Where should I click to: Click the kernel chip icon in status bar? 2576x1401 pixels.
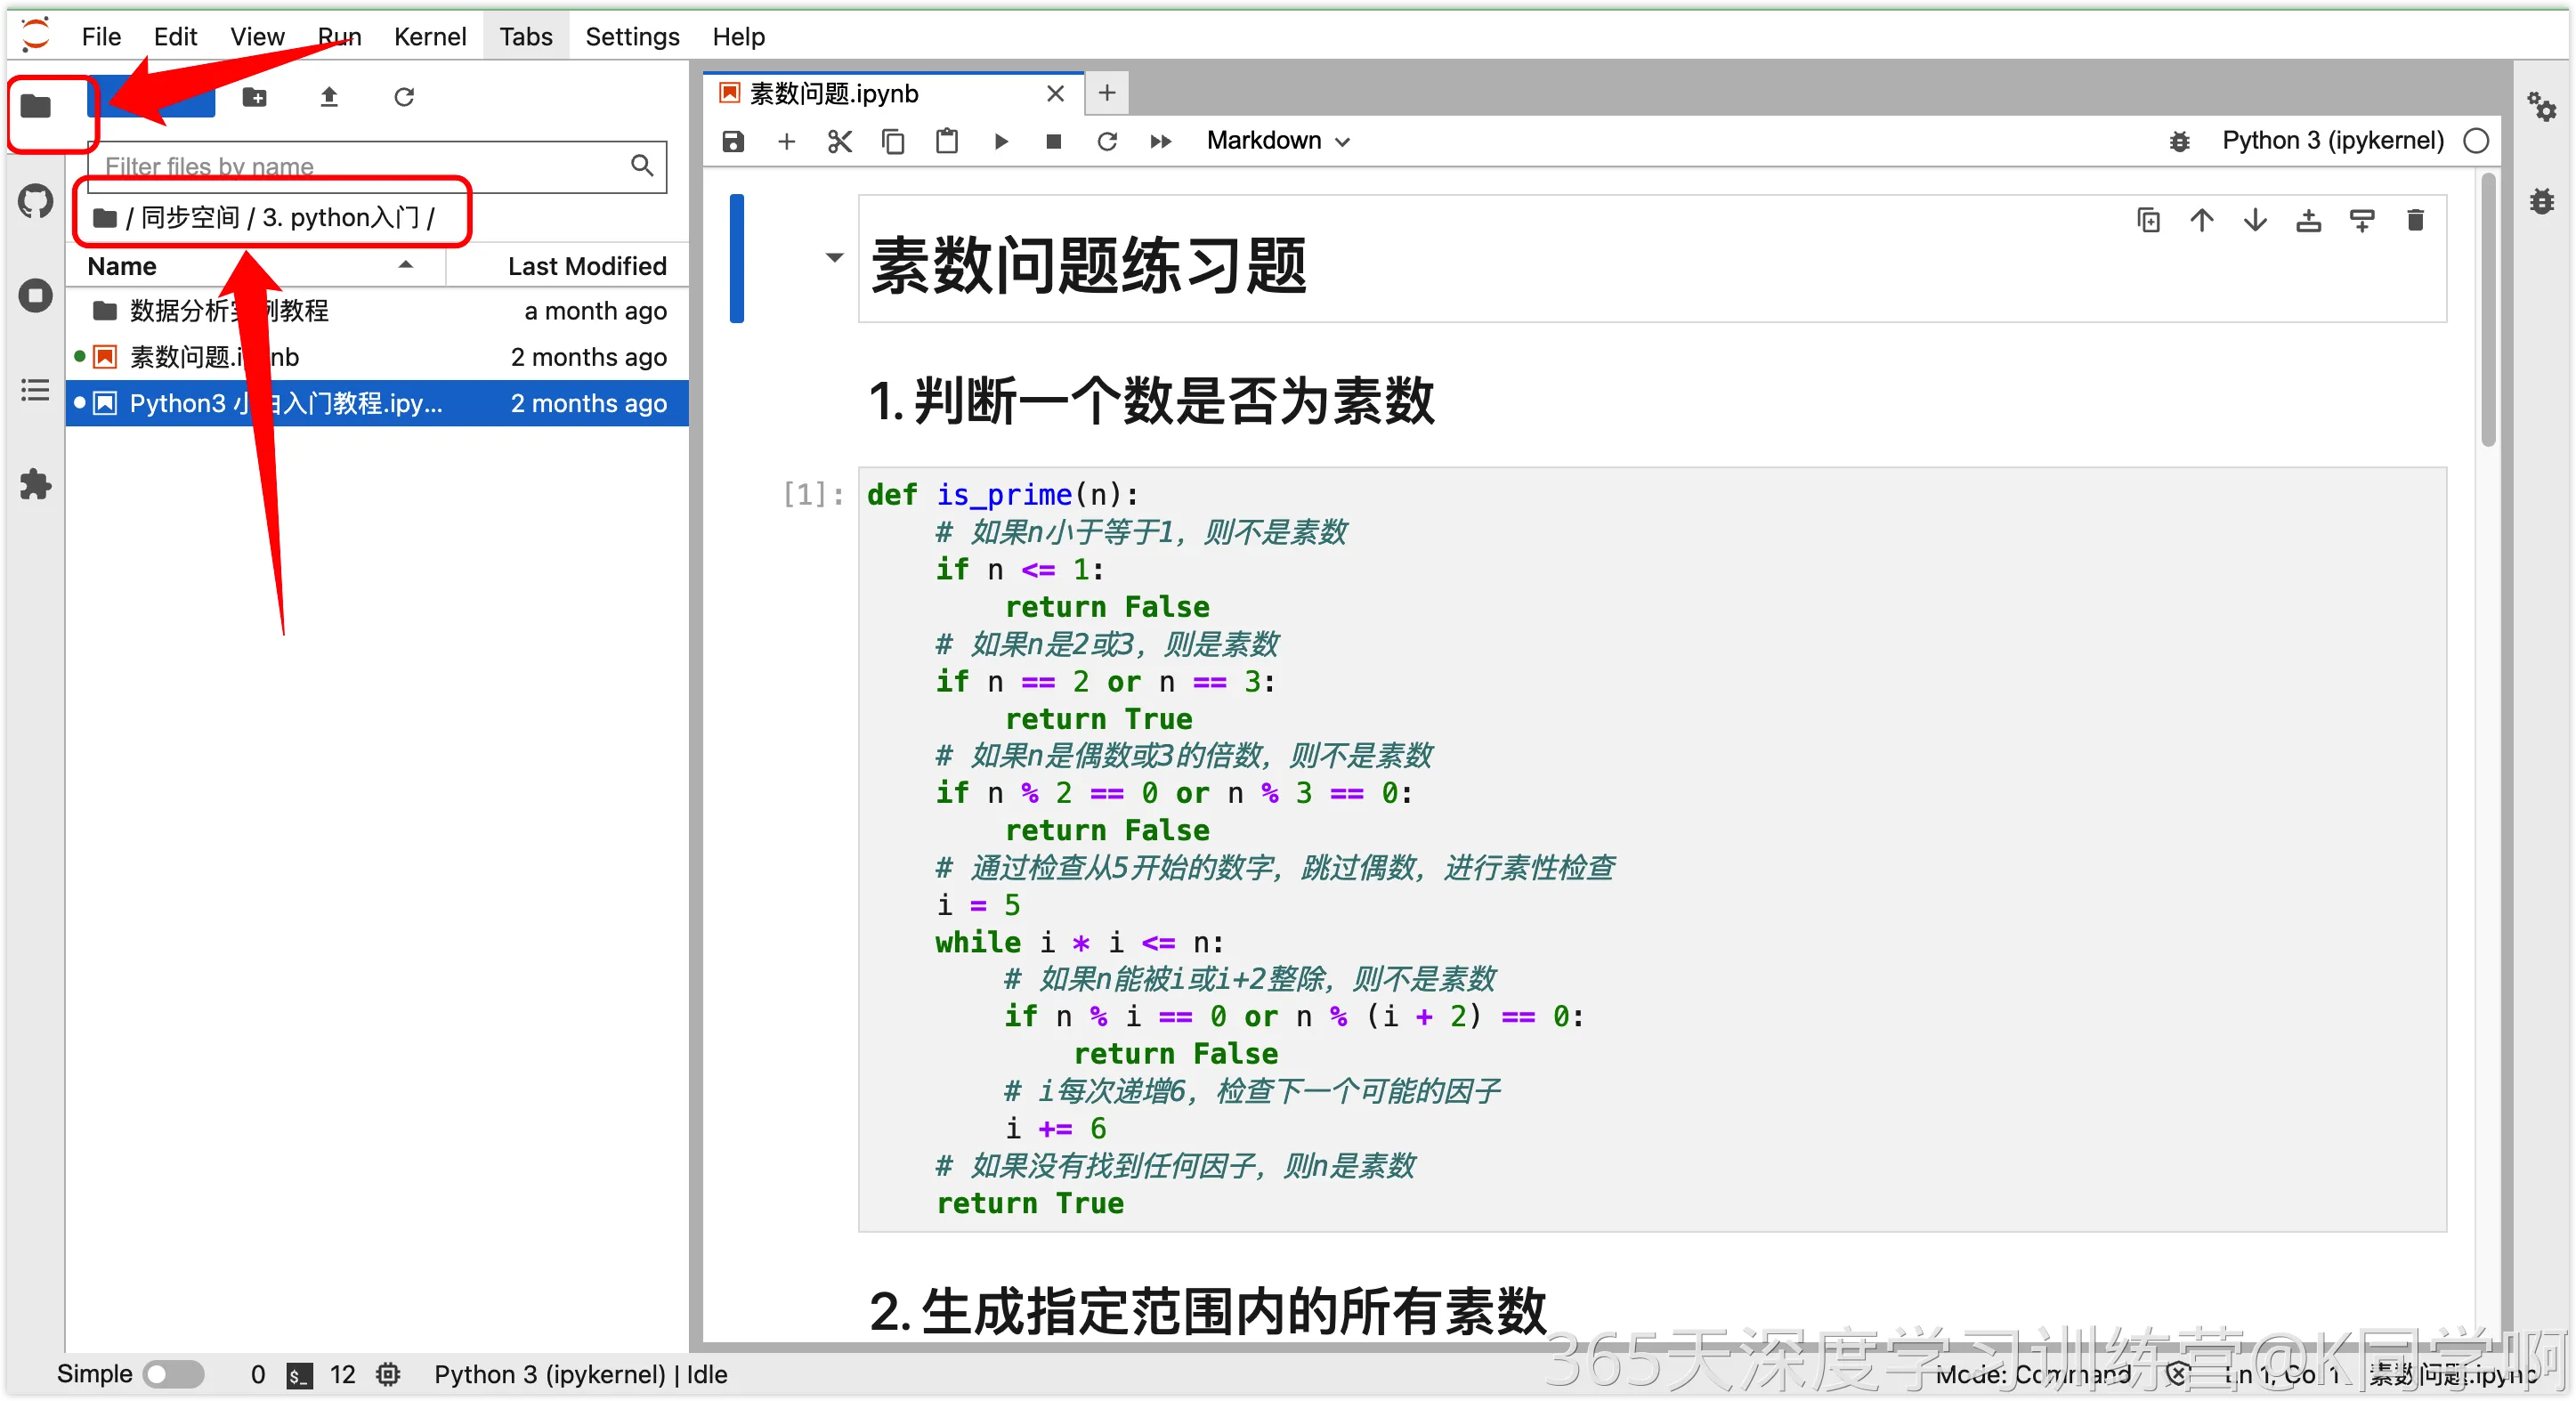tap(388, 1375)
